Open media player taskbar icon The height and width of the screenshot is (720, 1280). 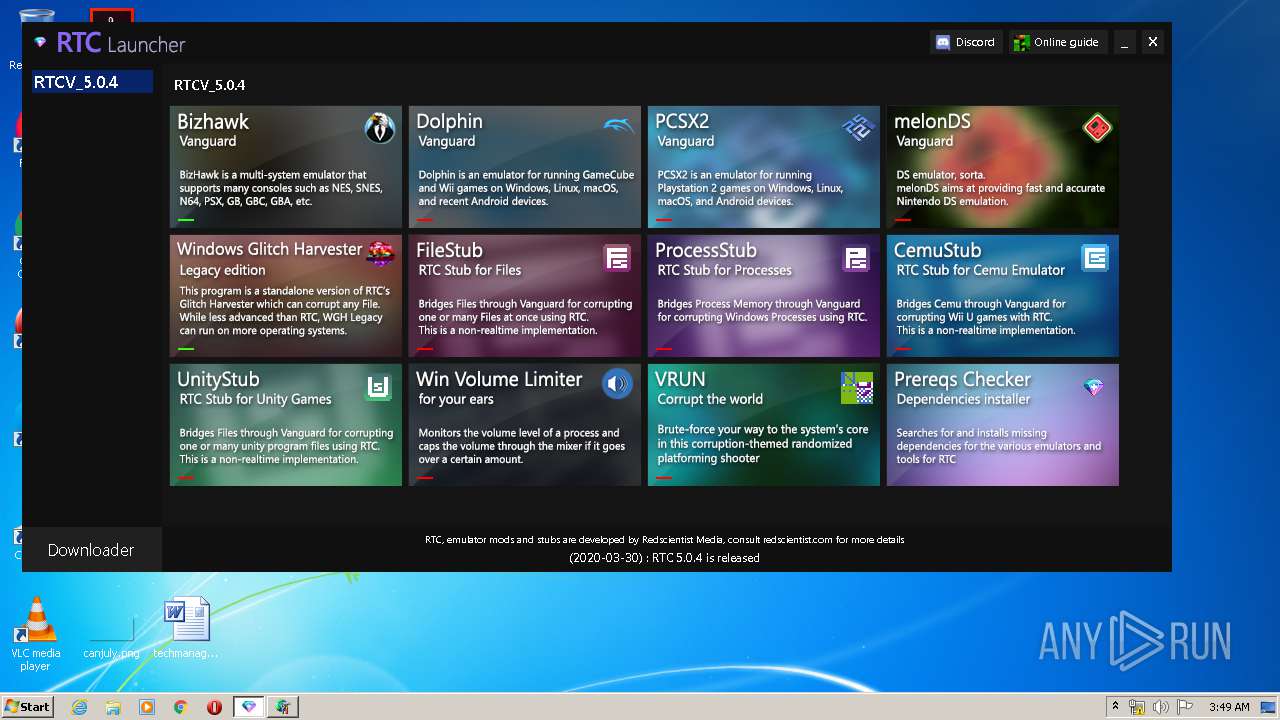147,707
